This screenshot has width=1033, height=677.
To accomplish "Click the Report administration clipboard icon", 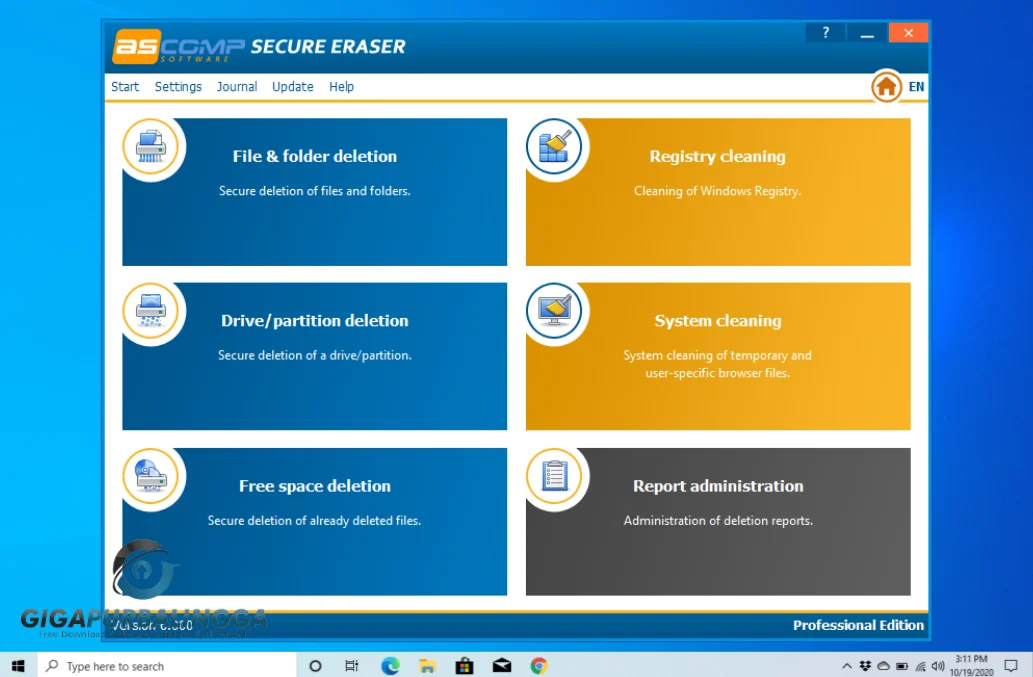I will (554, 475).
